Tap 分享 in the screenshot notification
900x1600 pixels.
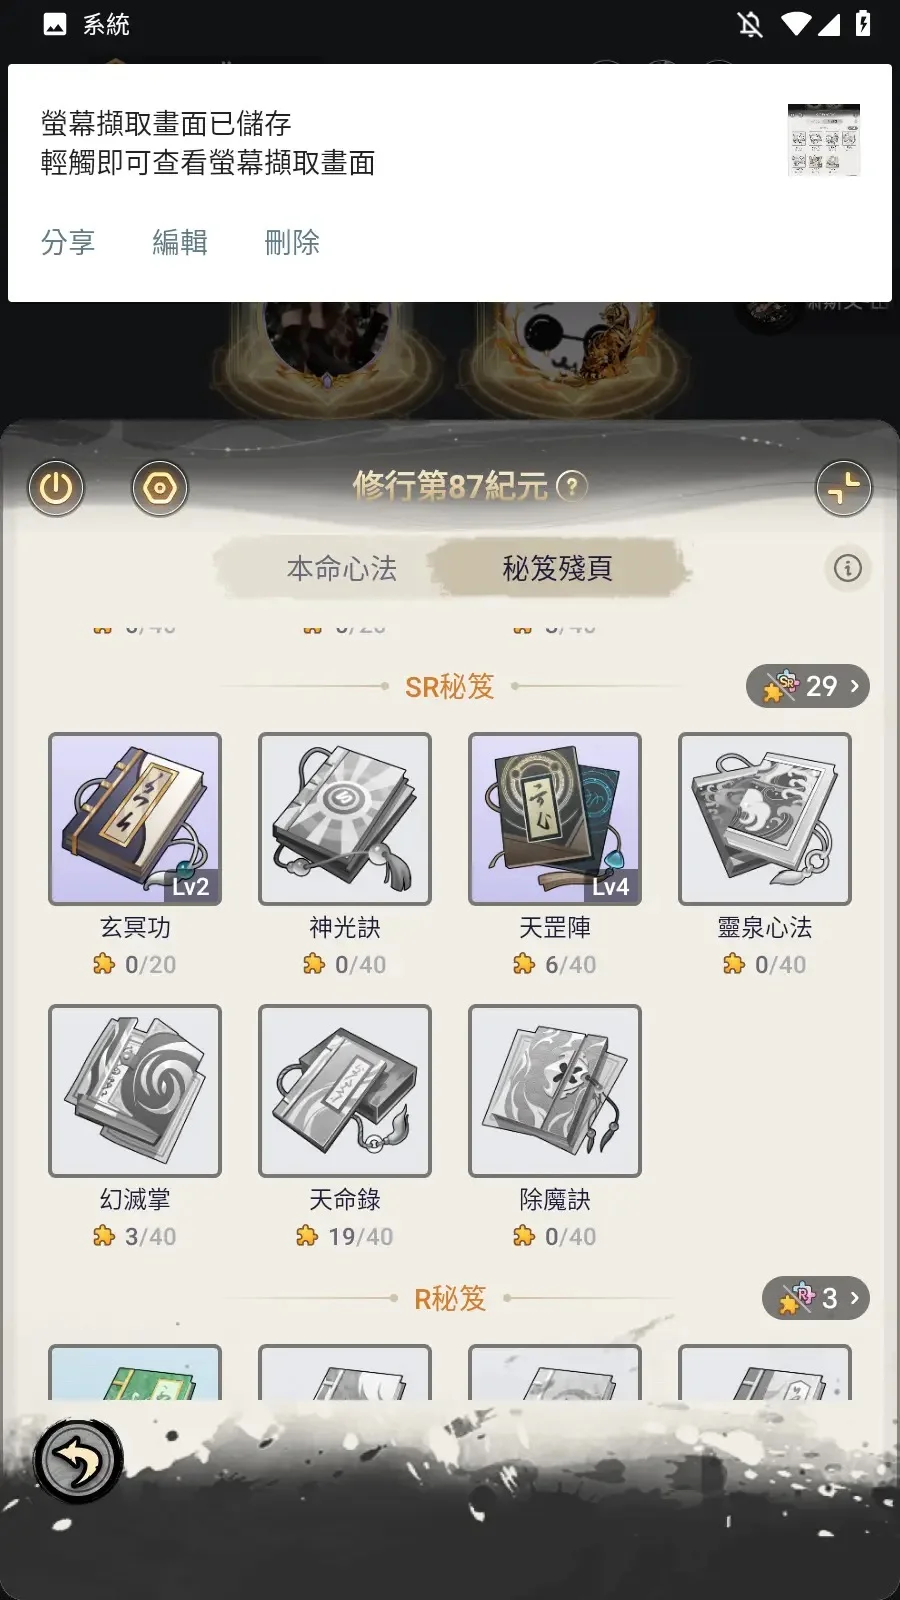[x=68, y=242]
